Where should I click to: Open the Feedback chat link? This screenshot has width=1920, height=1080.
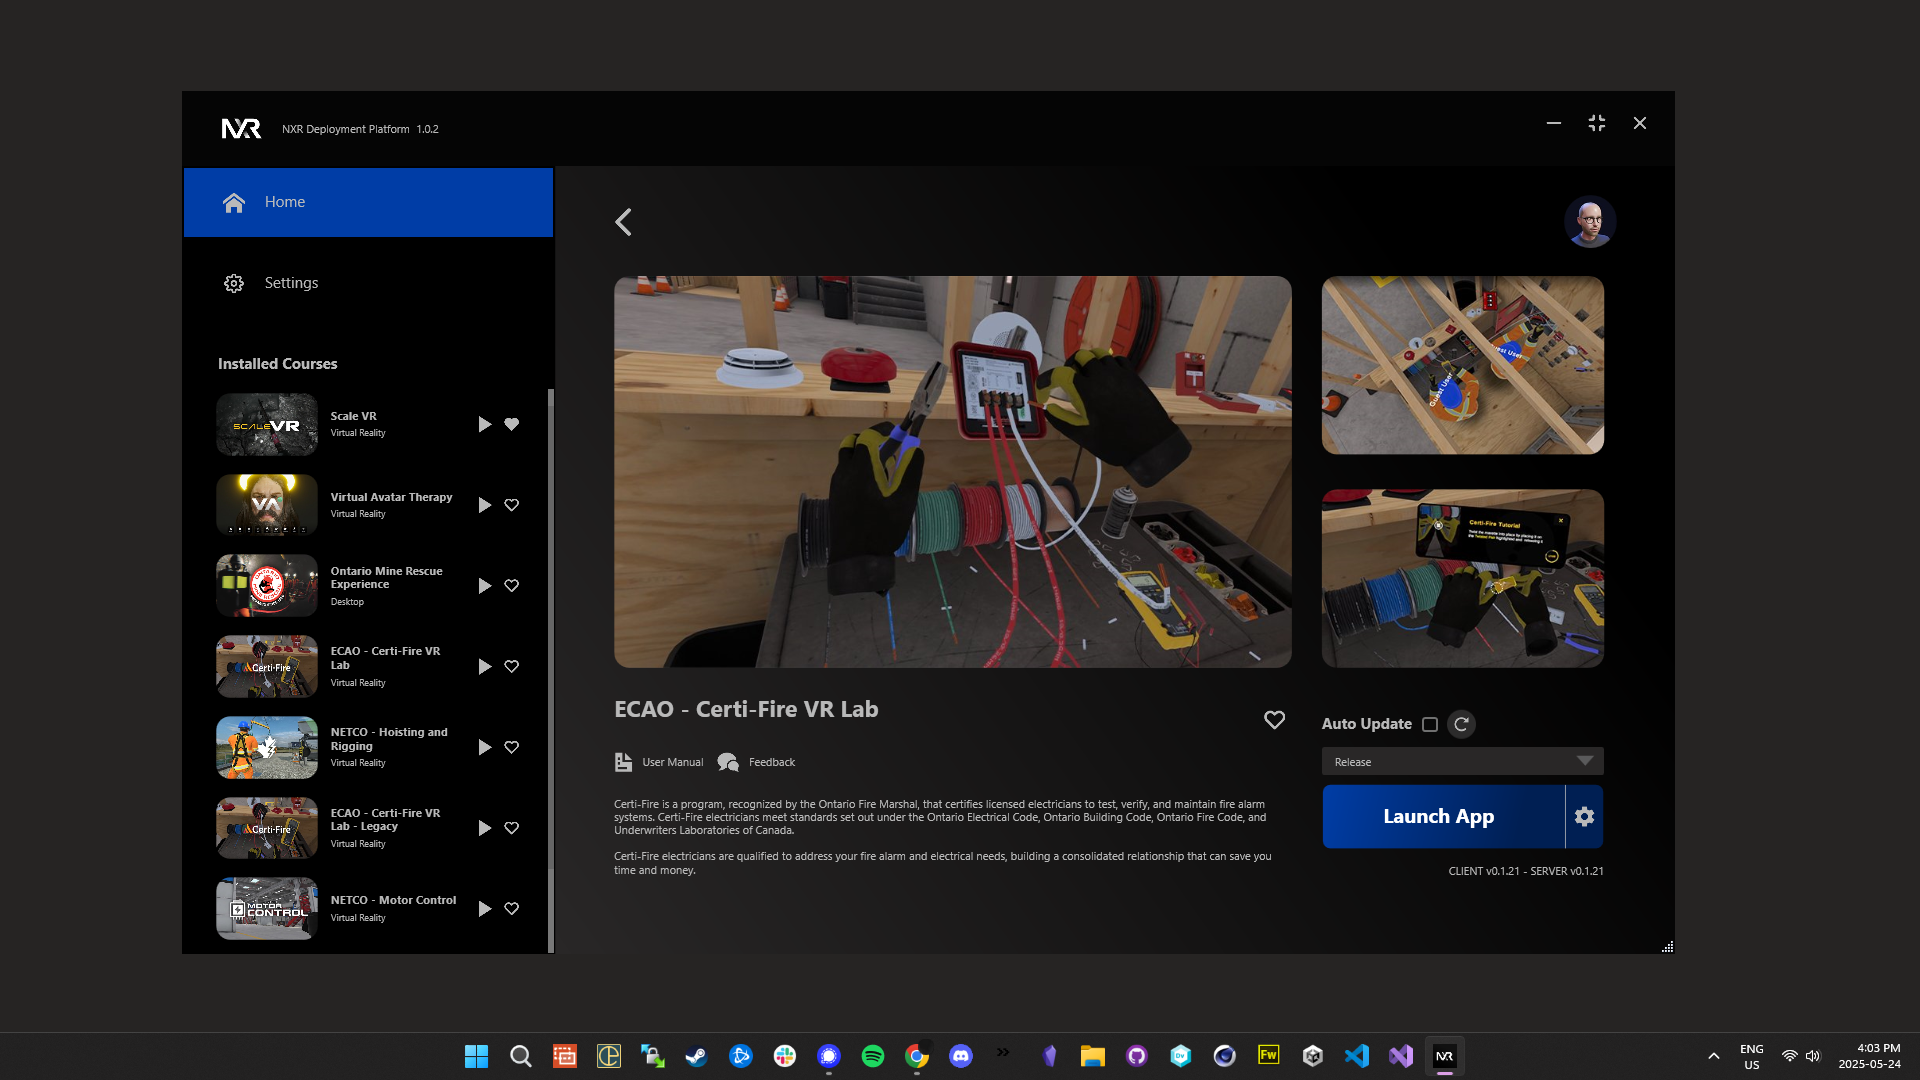pyautogui.click(x=757, y=762)
